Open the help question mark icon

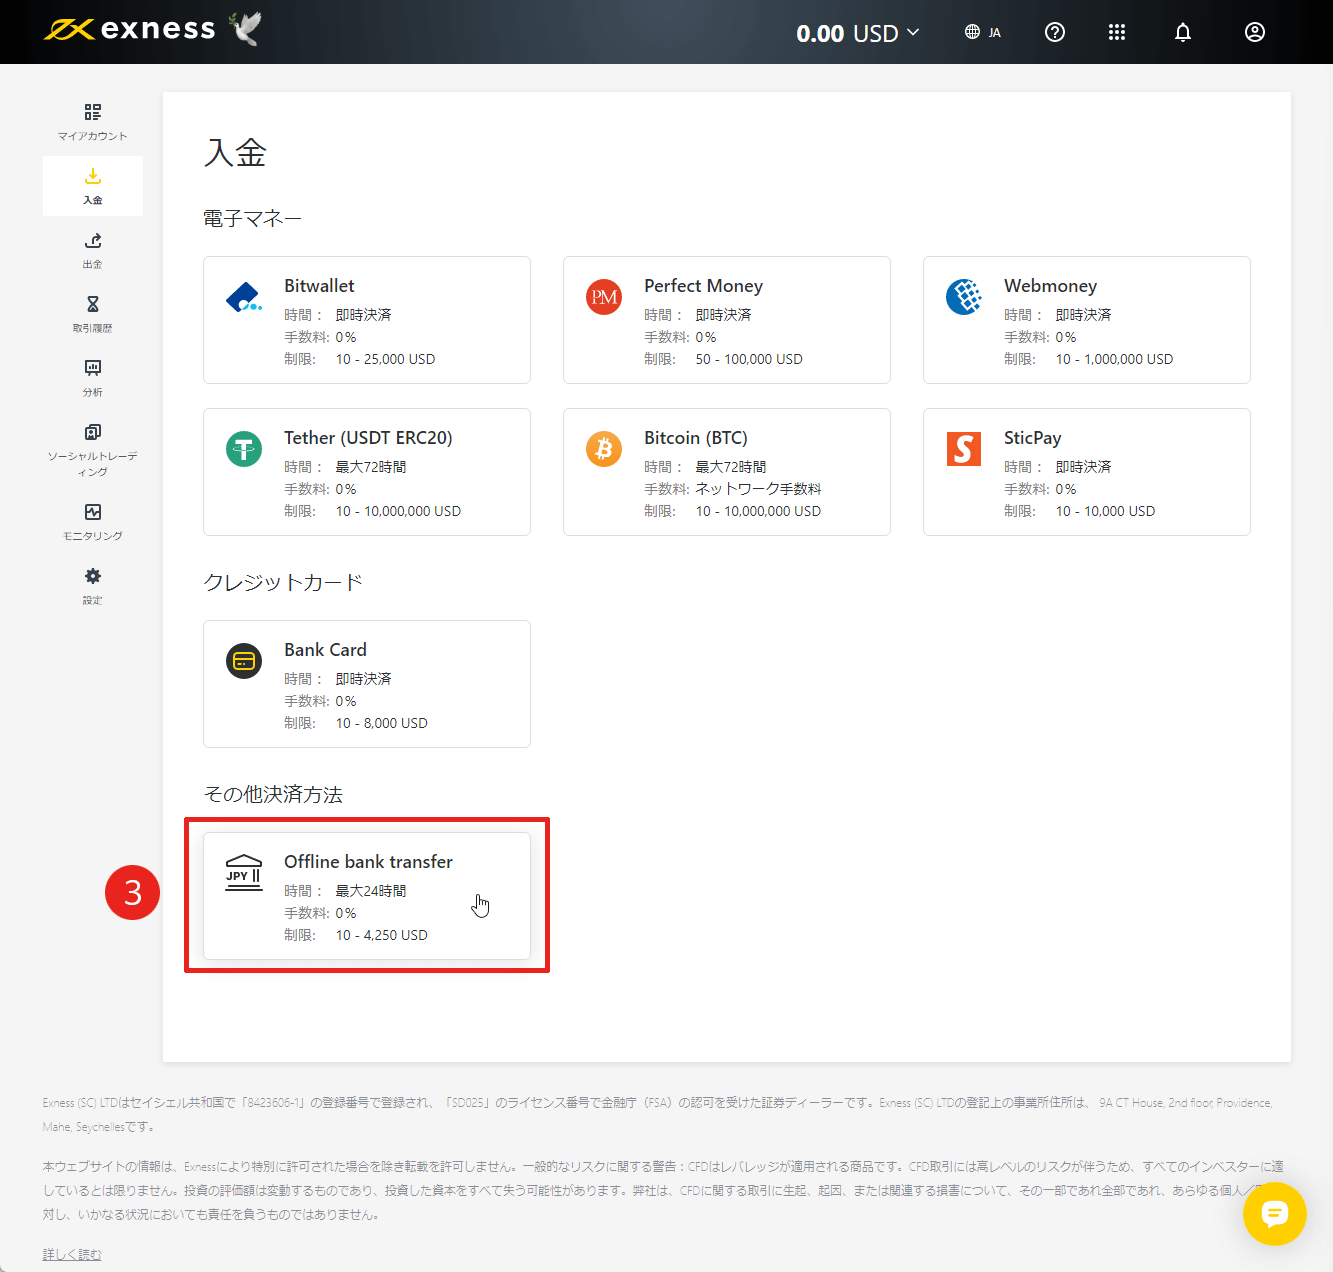(x=1055, y=32)
